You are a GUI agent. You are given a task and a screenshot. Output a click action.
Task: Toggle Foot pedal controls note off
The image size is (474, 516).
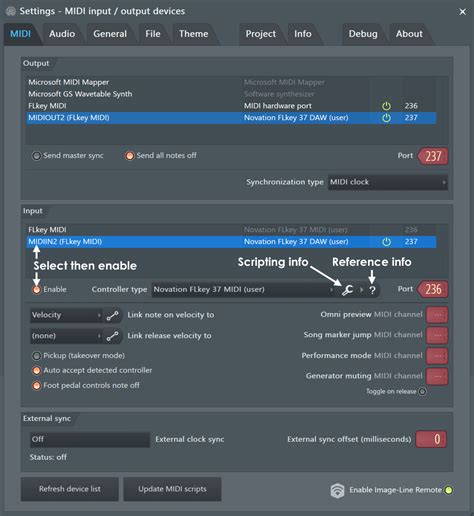tap(36, 386)
